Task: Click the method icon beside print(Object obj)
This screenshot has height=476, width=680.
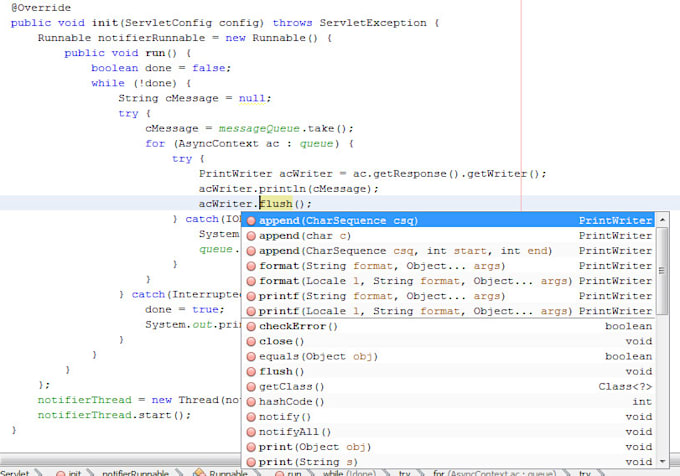Action: pyautogui.click(x=251, y=446)
